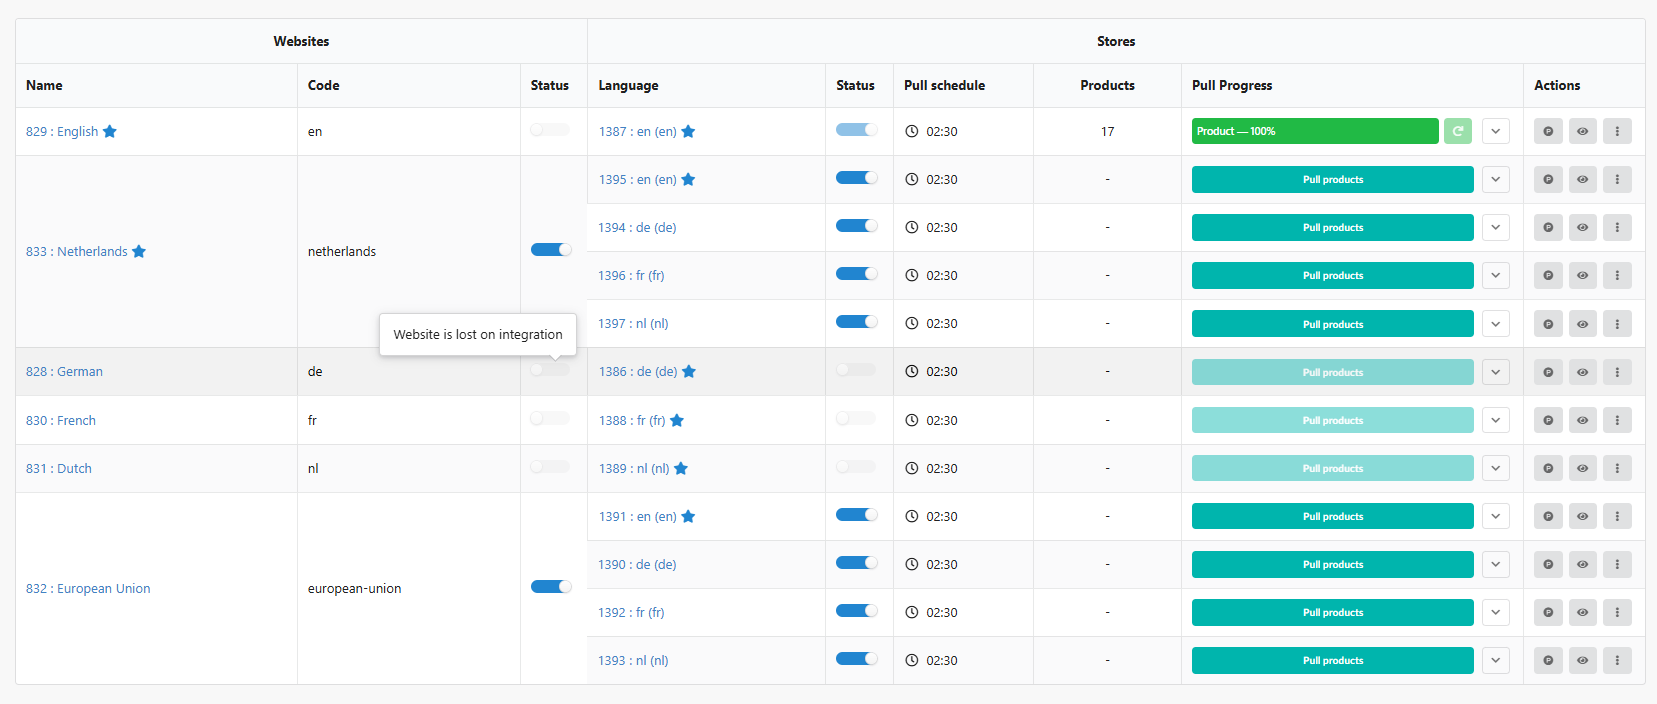This screenshot has height=704, width=1657.
Task: Click the eye icon in the 1387 en row
Action: click(1582, 131)
